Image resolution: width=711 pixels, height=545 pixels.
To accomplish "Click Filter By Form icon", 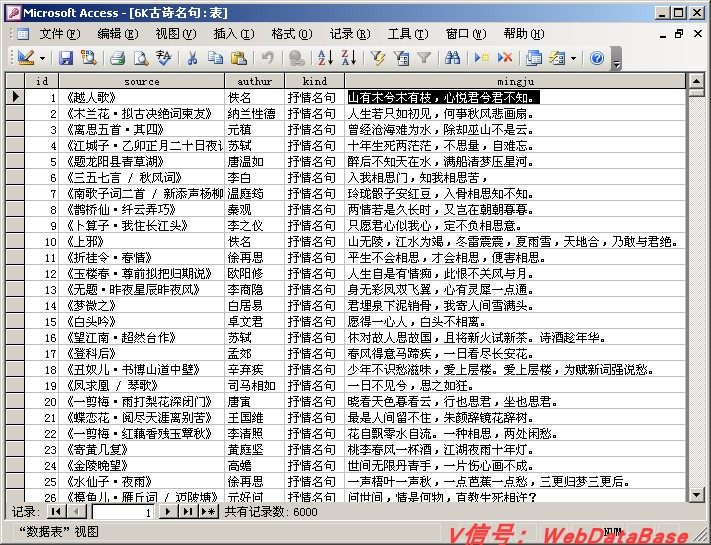I will point(401,58).
